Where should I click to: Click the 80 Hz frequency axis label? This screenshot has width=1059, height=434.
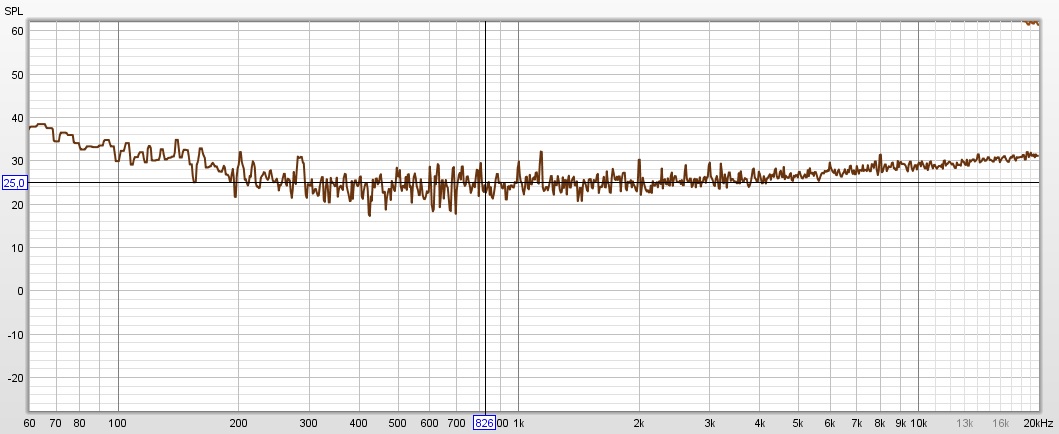click(x=79, y=423)
